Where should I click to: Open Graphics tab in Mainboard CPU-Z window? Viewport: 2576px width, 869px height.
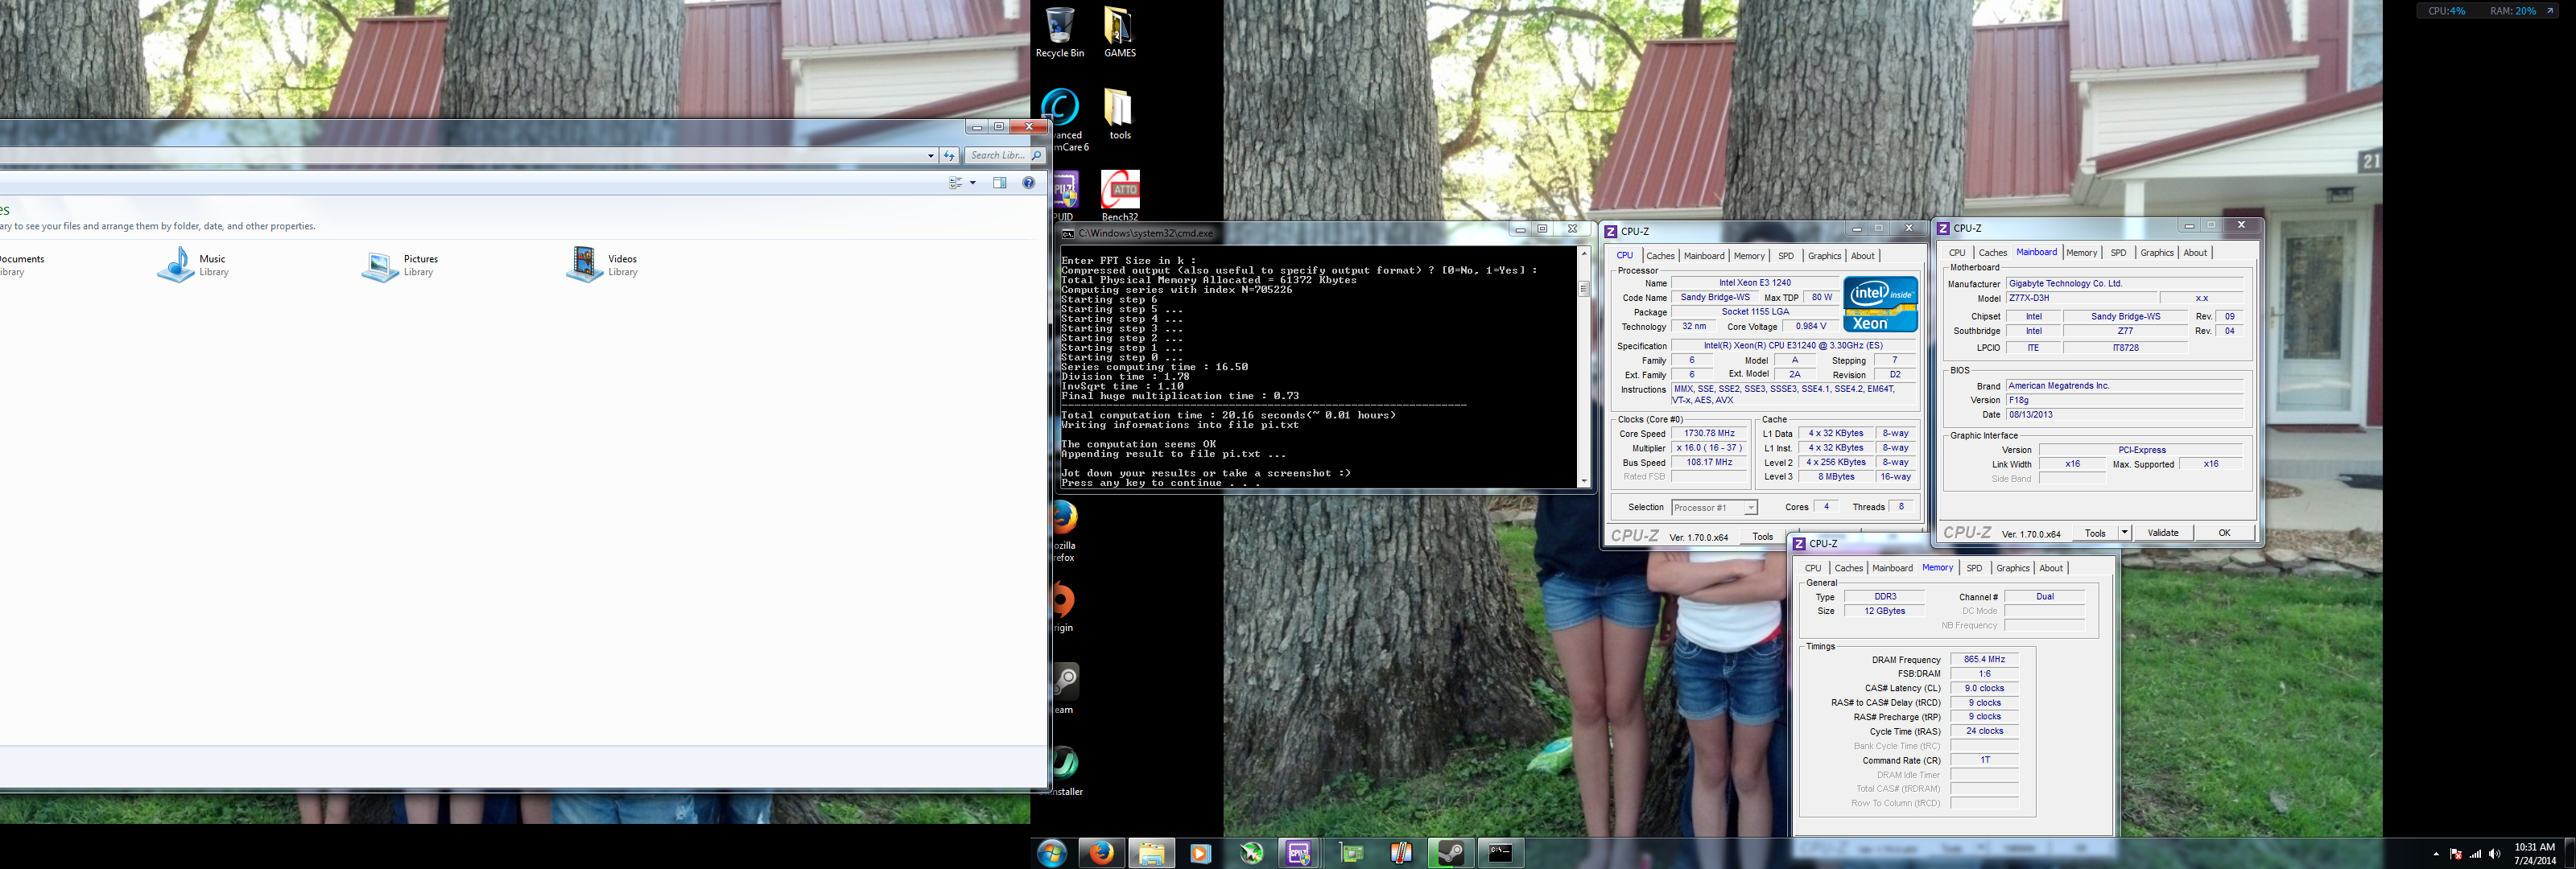pyautogui.click(x=2157, y=253)
